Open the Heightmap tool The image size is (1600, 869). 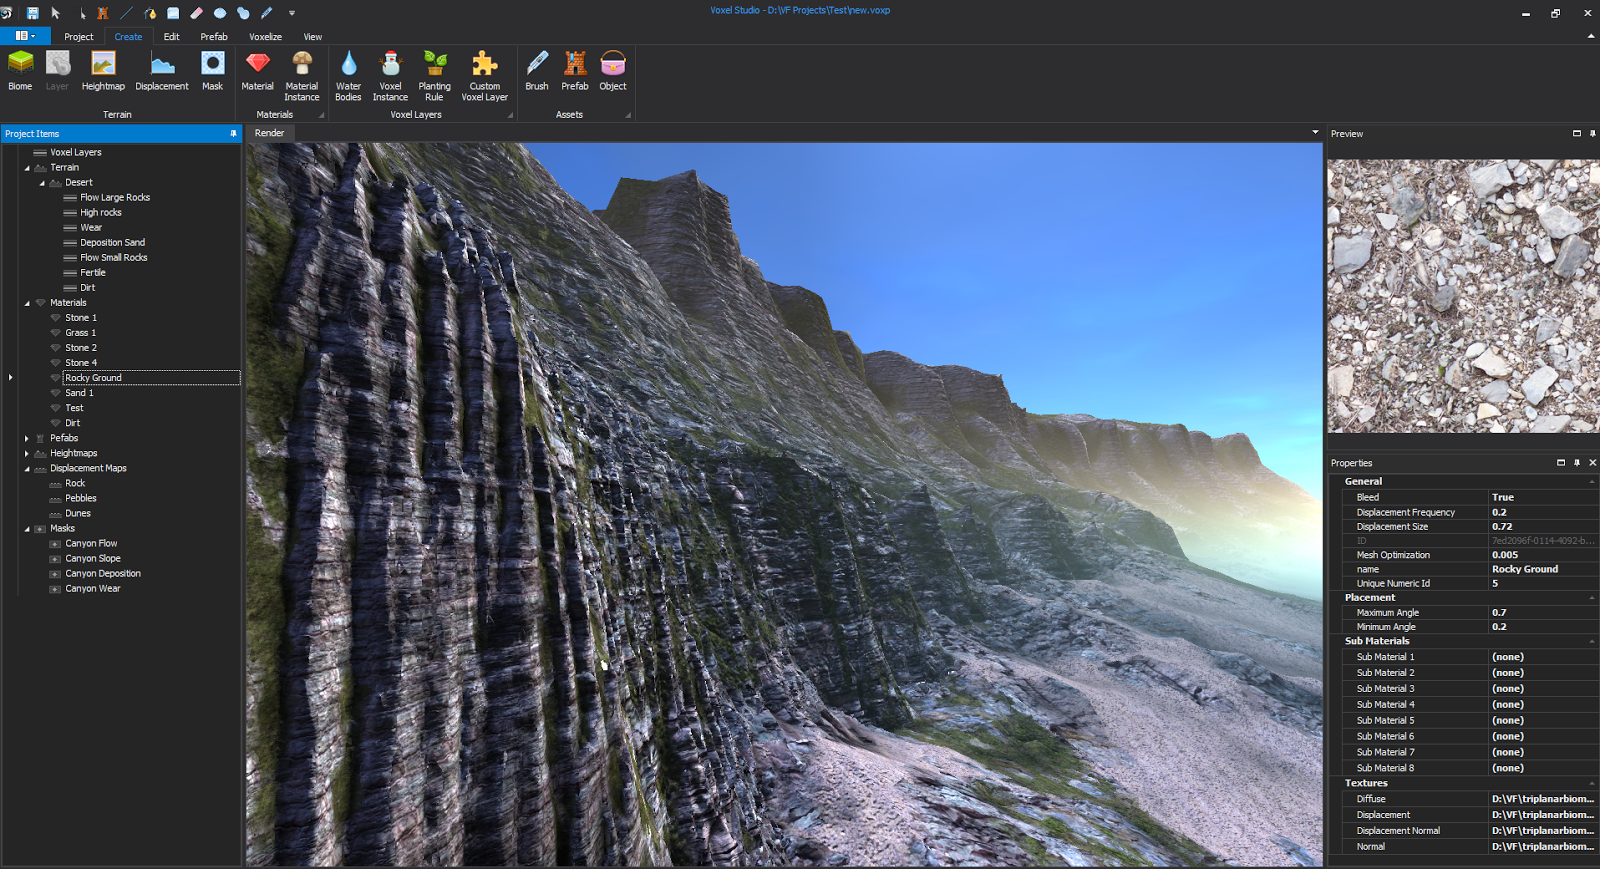tap(103, 70)
